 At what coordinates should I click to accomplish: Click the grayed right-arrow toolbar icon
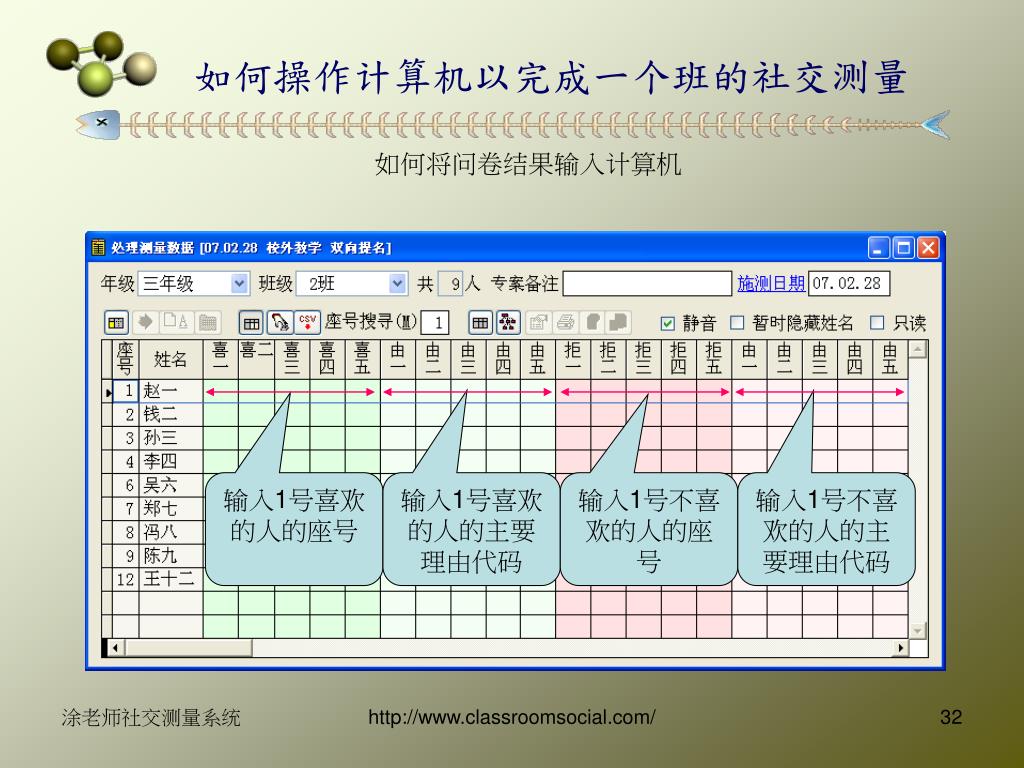click(145, 322)
